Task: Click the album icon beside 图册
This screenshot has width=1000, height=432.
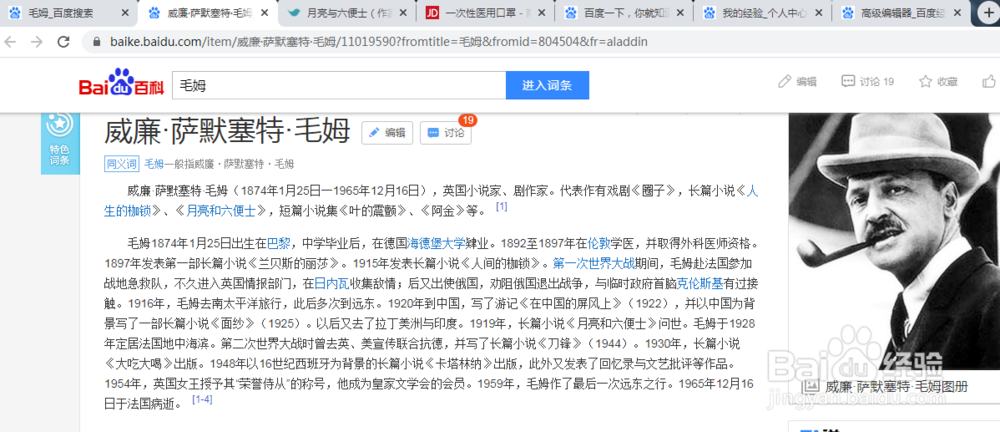Action: (812, 387)
